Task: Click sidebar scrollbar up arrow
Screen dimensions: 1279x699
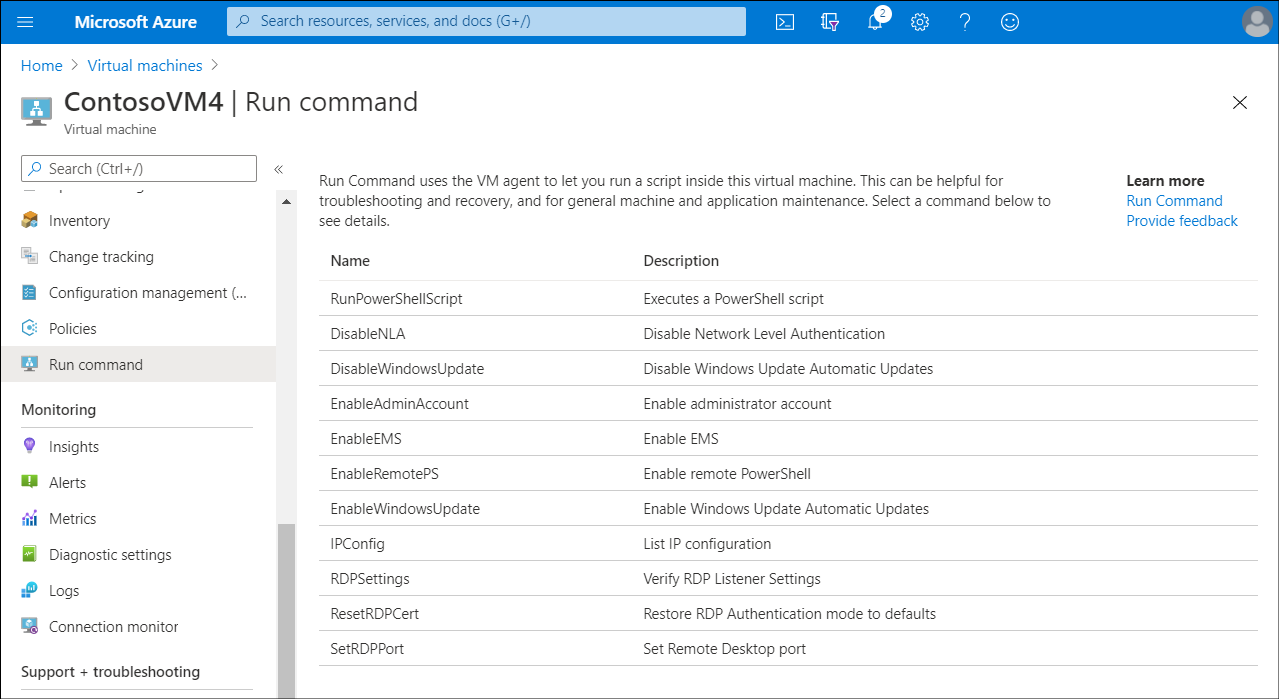Action: tap(287, 202)
